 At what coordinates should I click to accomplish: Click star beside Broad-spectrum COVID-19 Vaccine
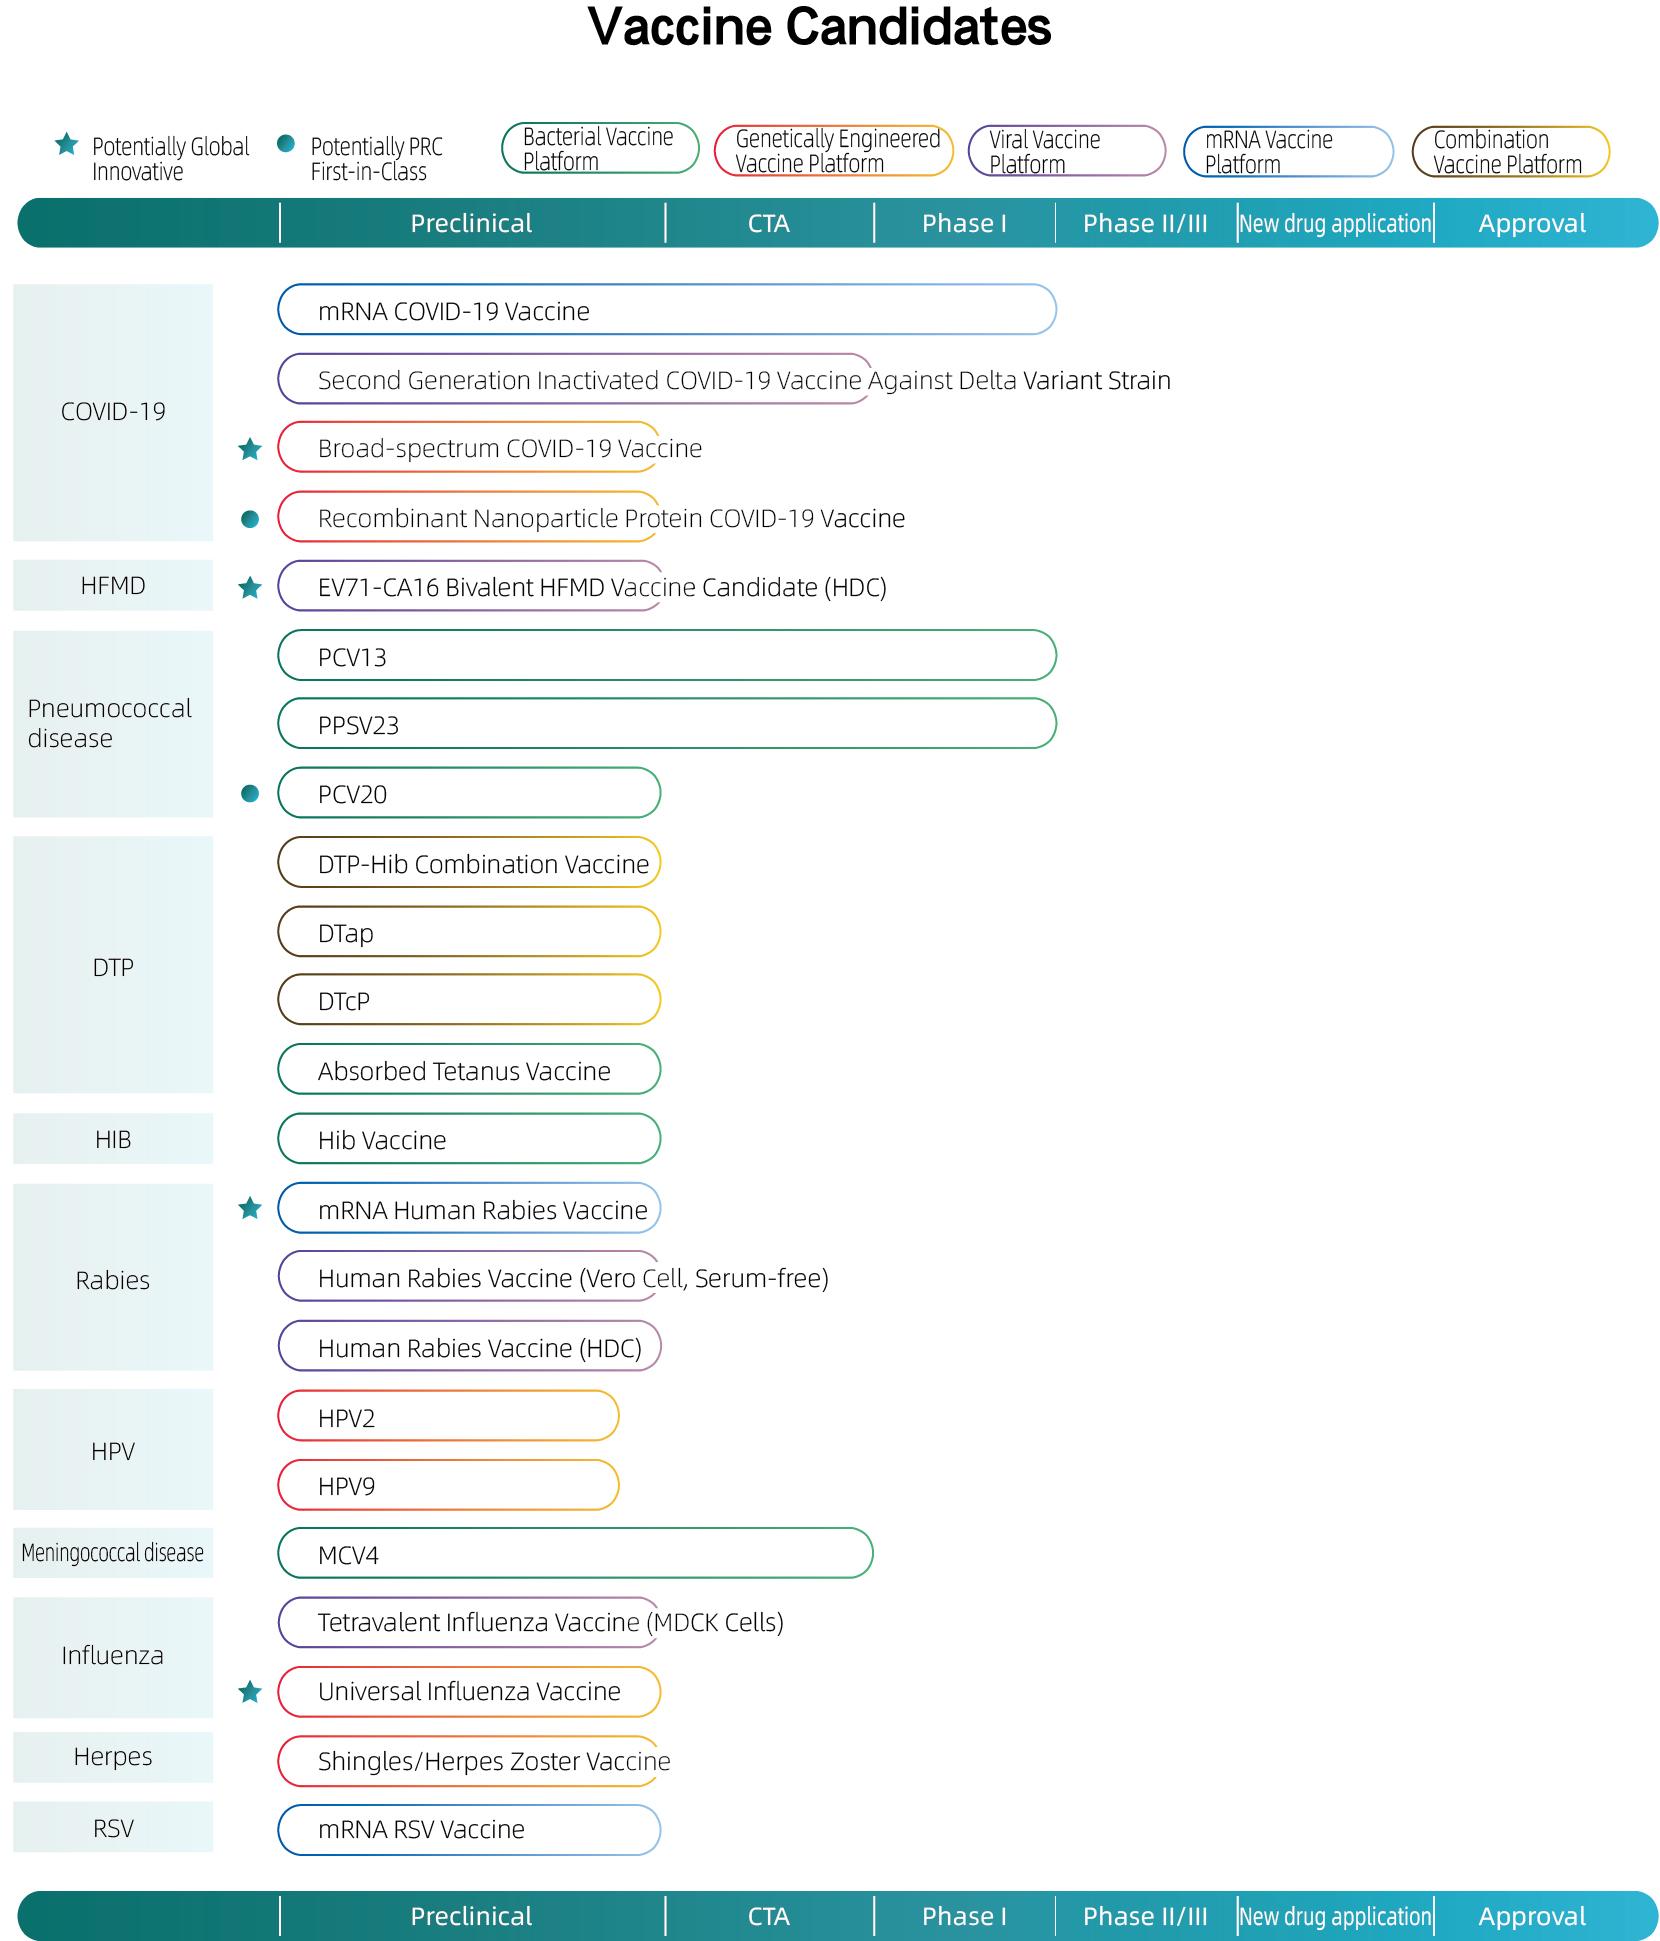click(x=250, y=449)
